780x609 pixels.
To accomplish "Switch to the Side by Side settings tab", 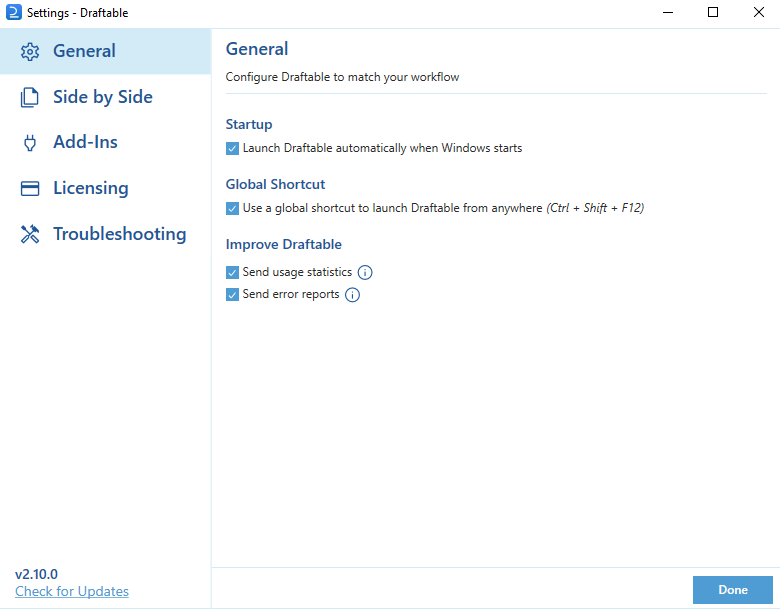I will (x=105, y=97).
